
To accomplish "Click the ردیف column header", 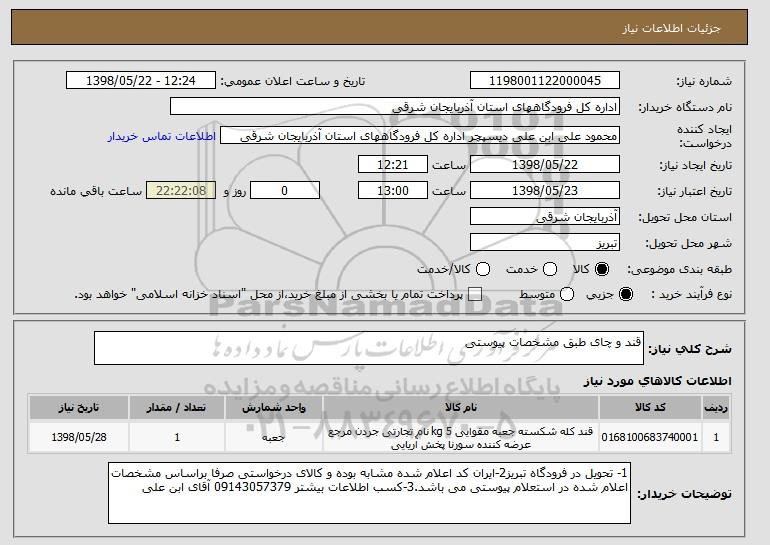I will (716, 408).
